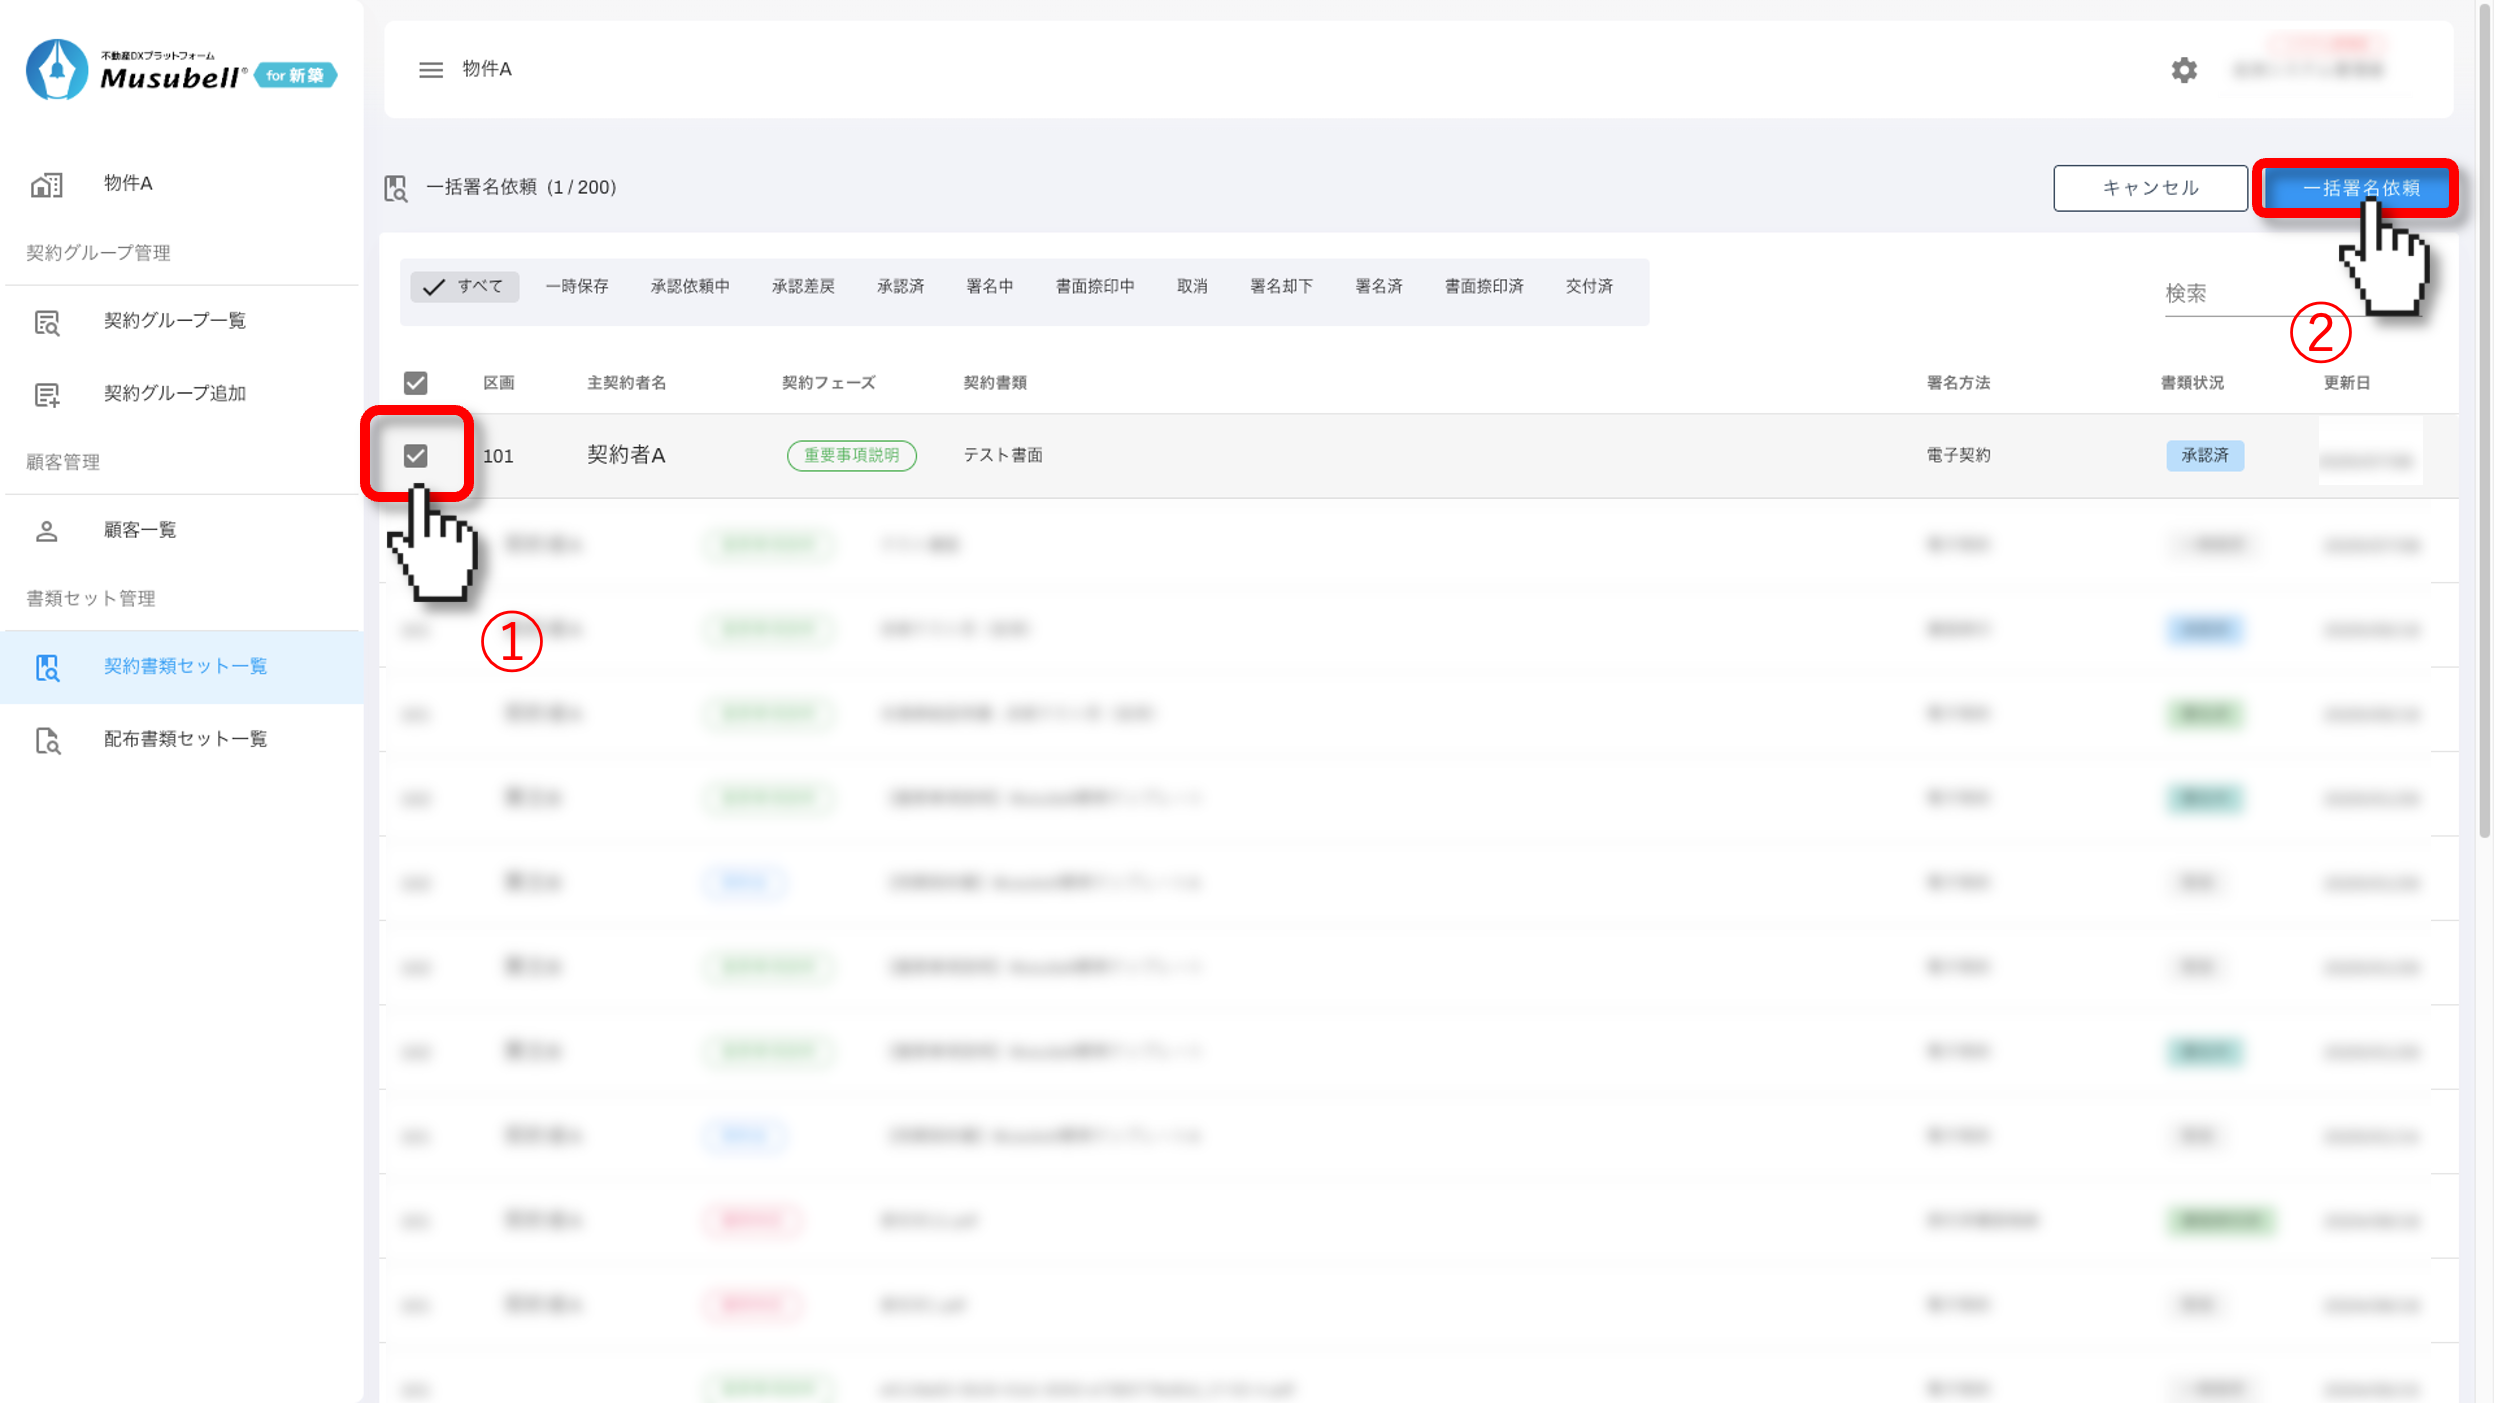
Task: Select the 一時保存 filter
Action: [577, 287]
